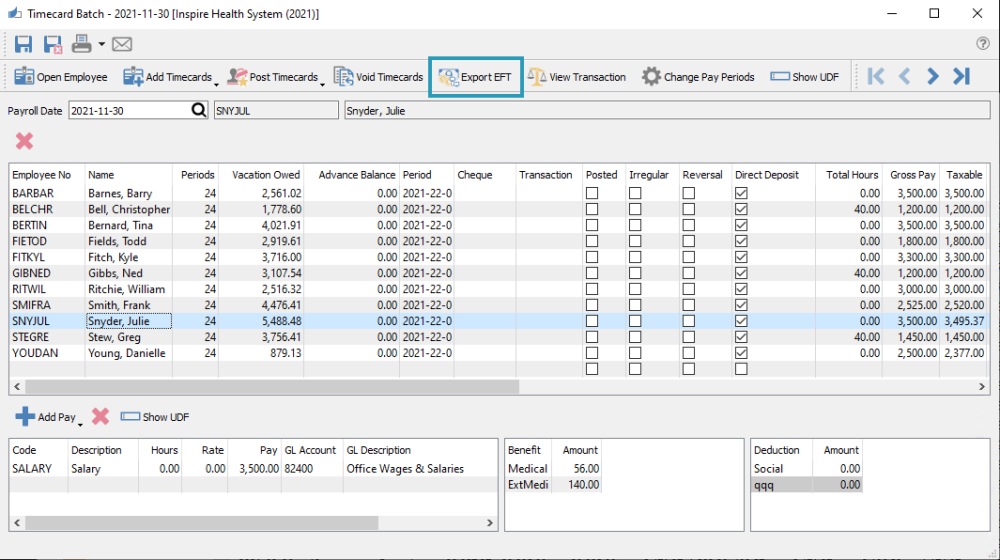1000x560 pixels.
Task: Open the Add Timecards dropdown
Action: [216, 84]
